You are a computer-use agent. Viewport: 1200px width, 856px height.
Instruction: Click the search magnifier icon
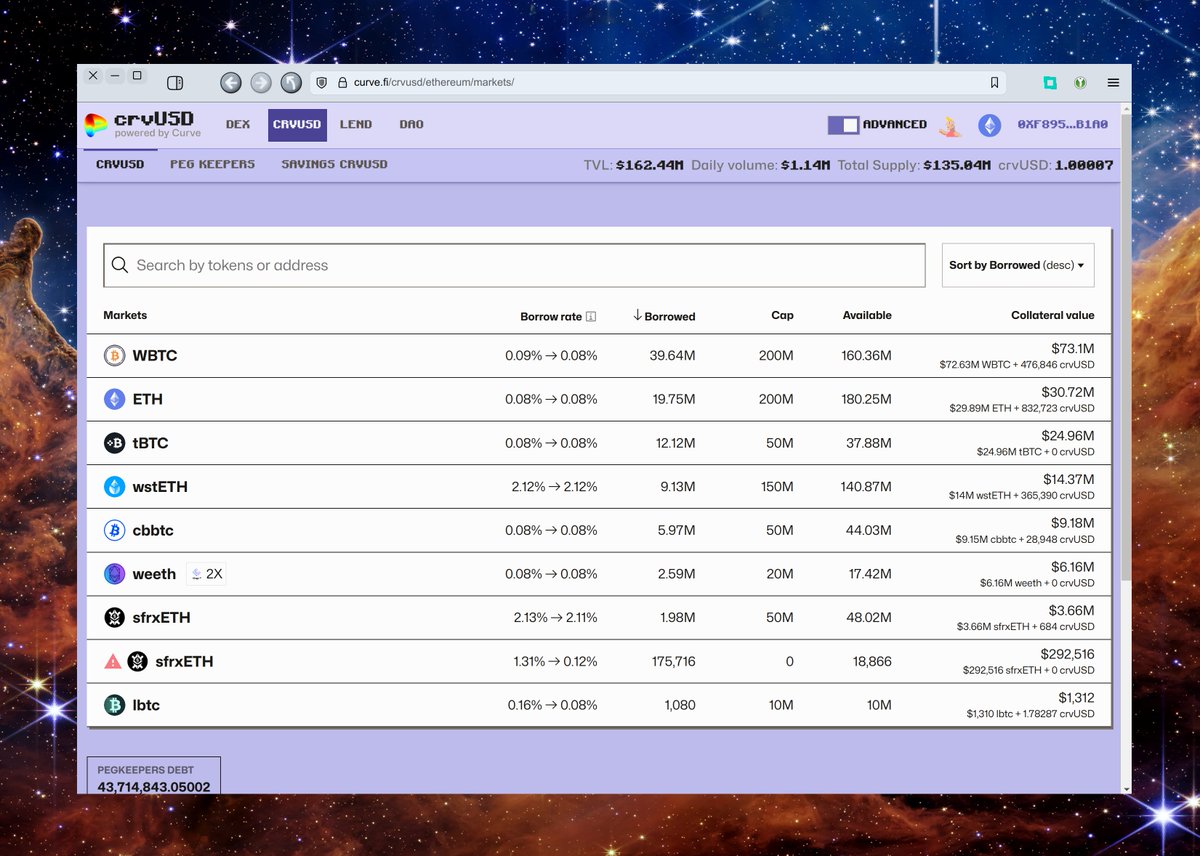click(x=120, y=265)
